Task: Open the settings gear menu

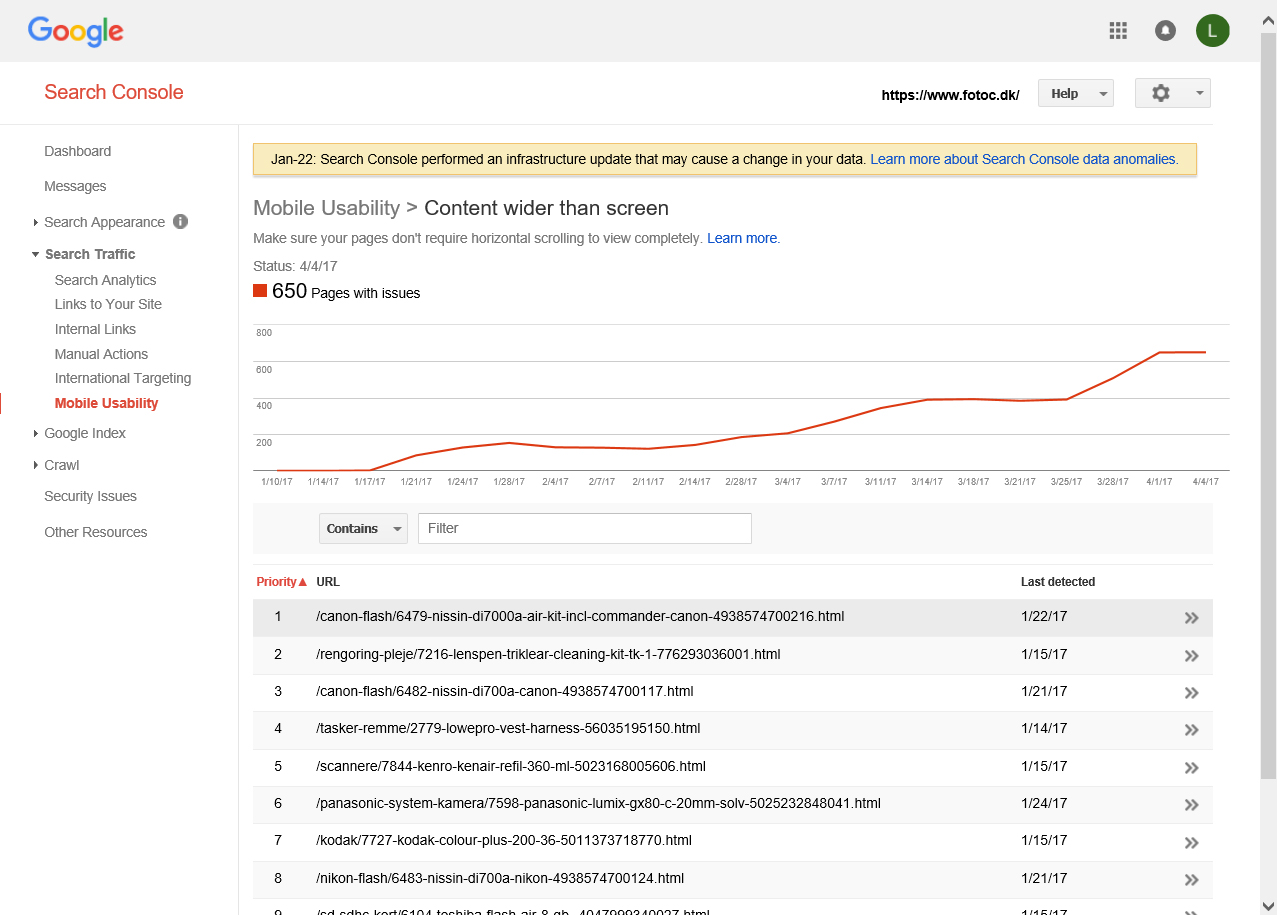Action: pyautogui.click(x=1172, y=93)
